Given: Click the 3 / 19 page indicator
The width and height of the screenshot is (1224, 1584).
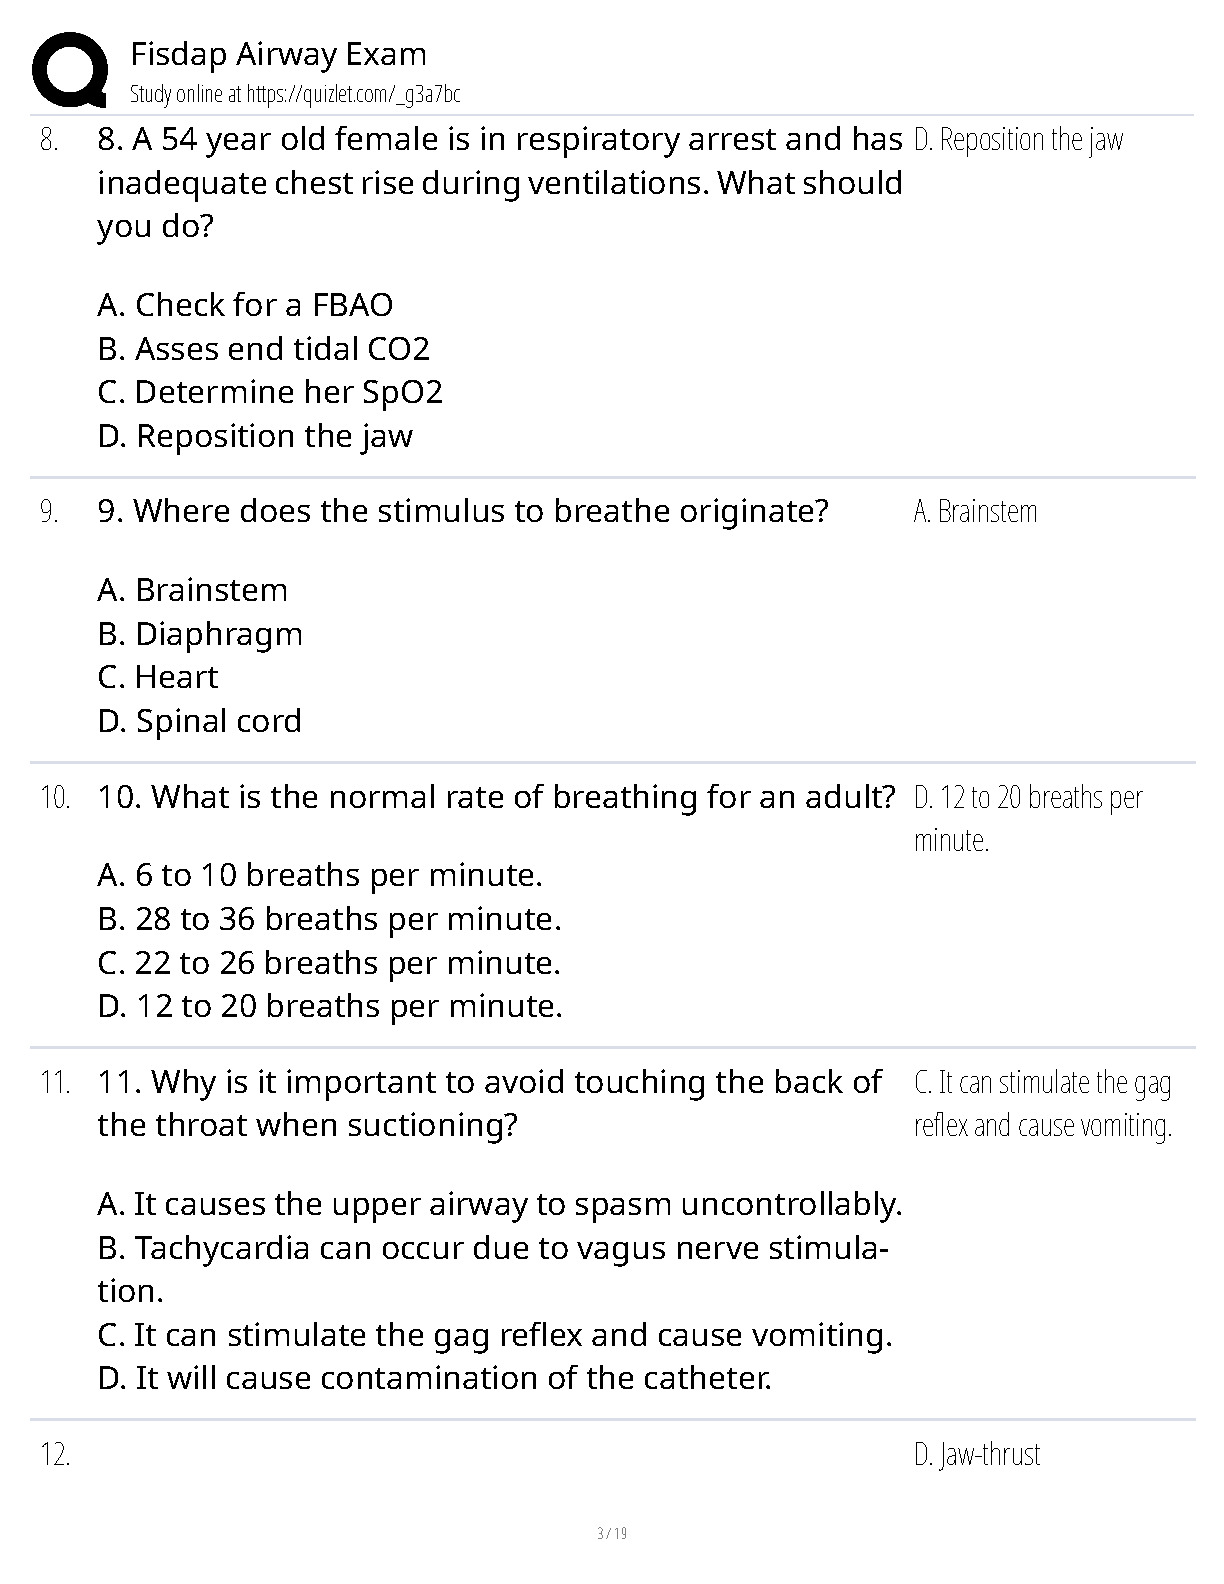Looking at the screenshot, I should (x=611, y=1533).
